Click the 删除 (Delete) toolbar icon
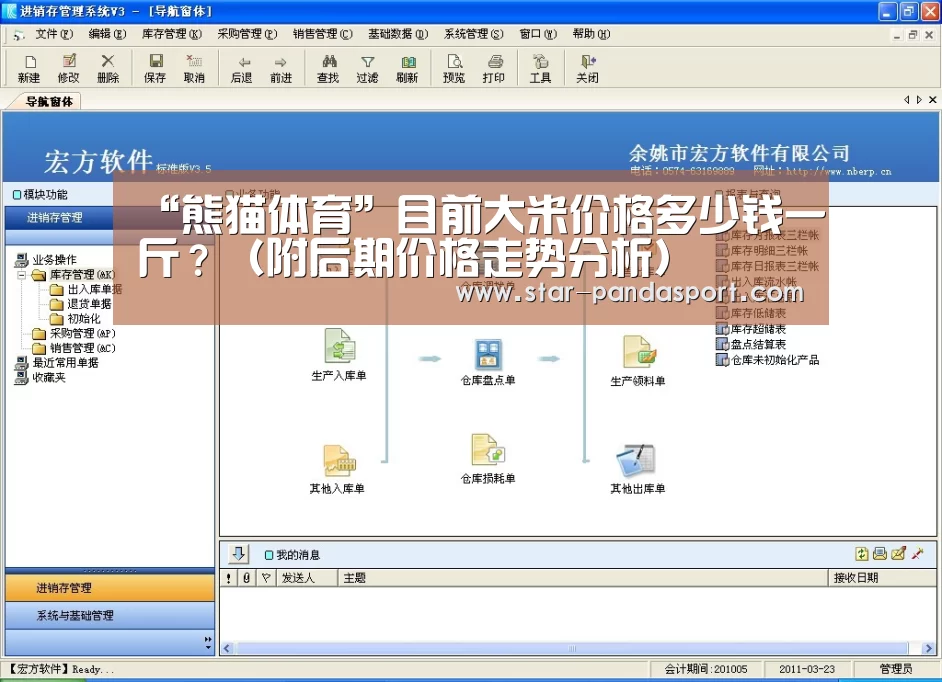 [108, 68]
